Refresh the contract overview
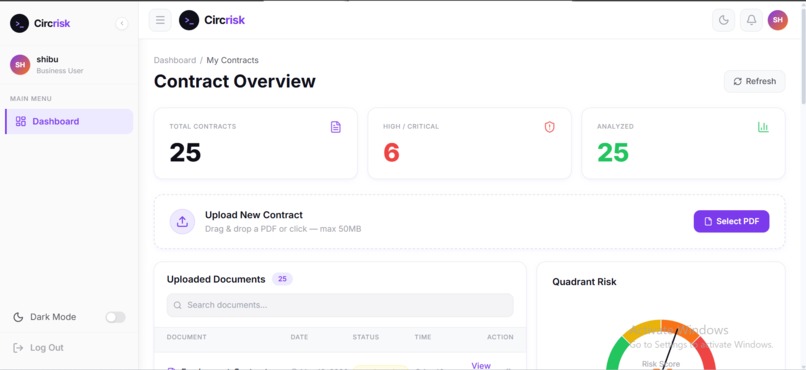Screen dimensions: 806x370 coord(755,81)
